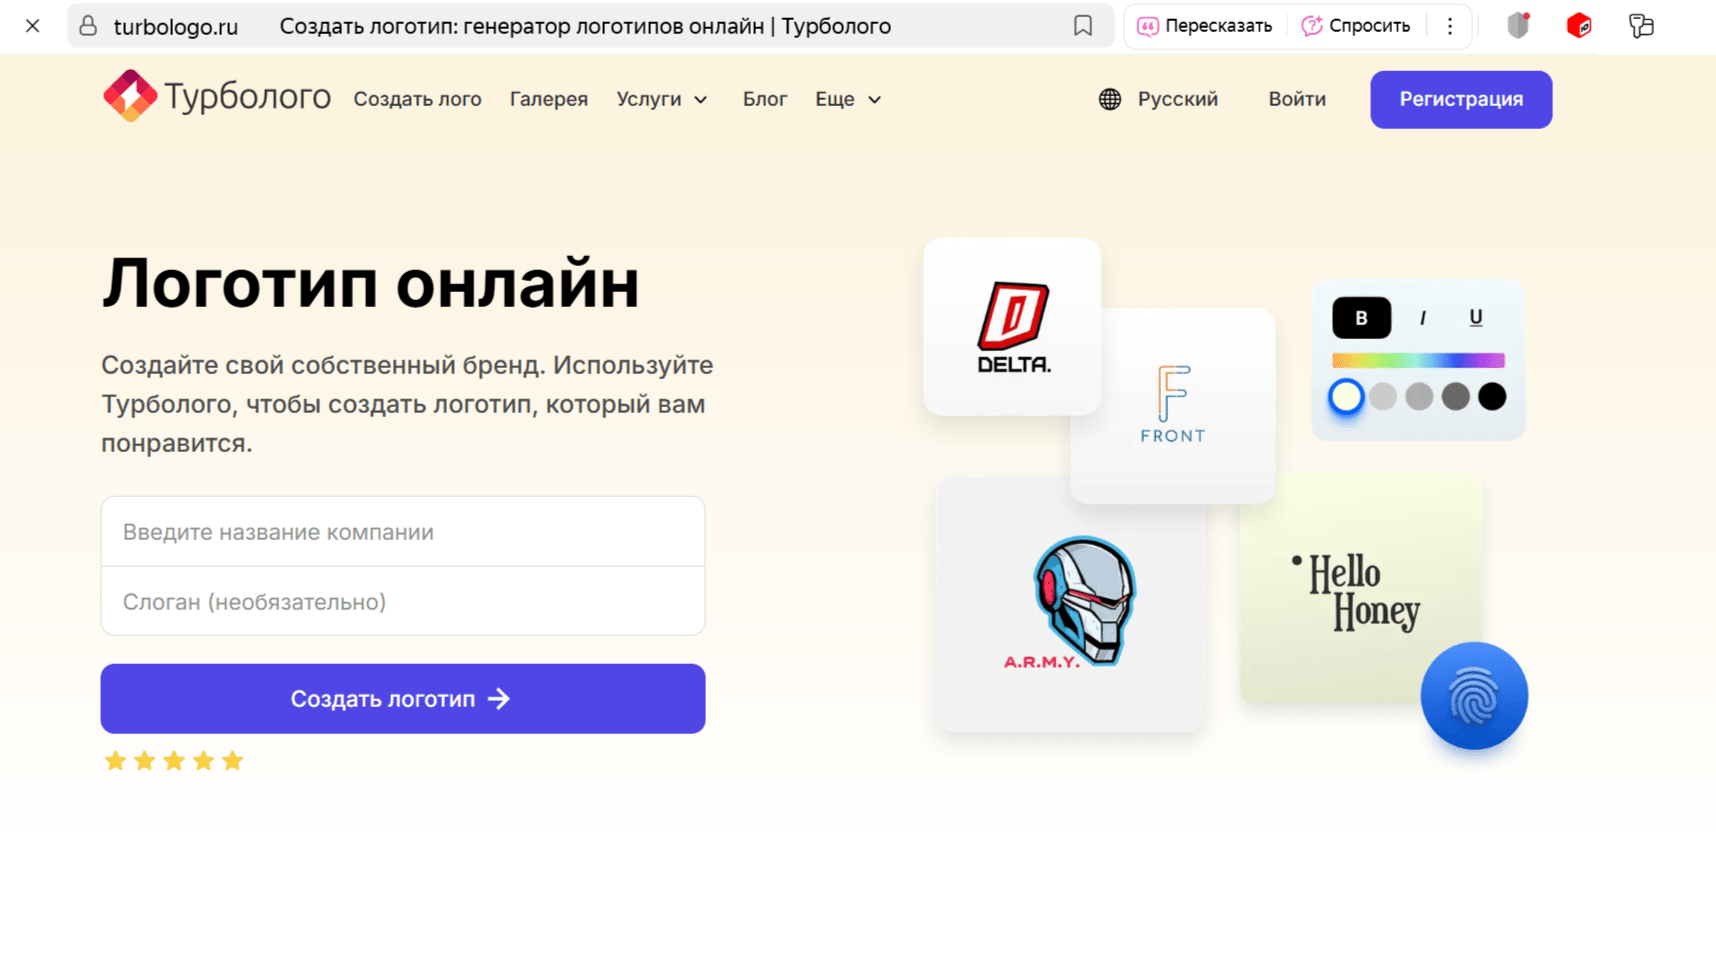Screen dimensions: 1716x961
Task: Toggle the Bold B formatting button
Action: pyautogui.click(x=1360, y=318)
